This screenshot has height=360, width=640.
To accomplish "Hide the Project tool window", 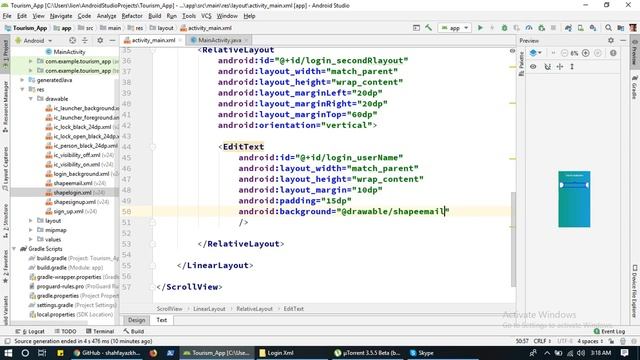I will tap(112, 40).
